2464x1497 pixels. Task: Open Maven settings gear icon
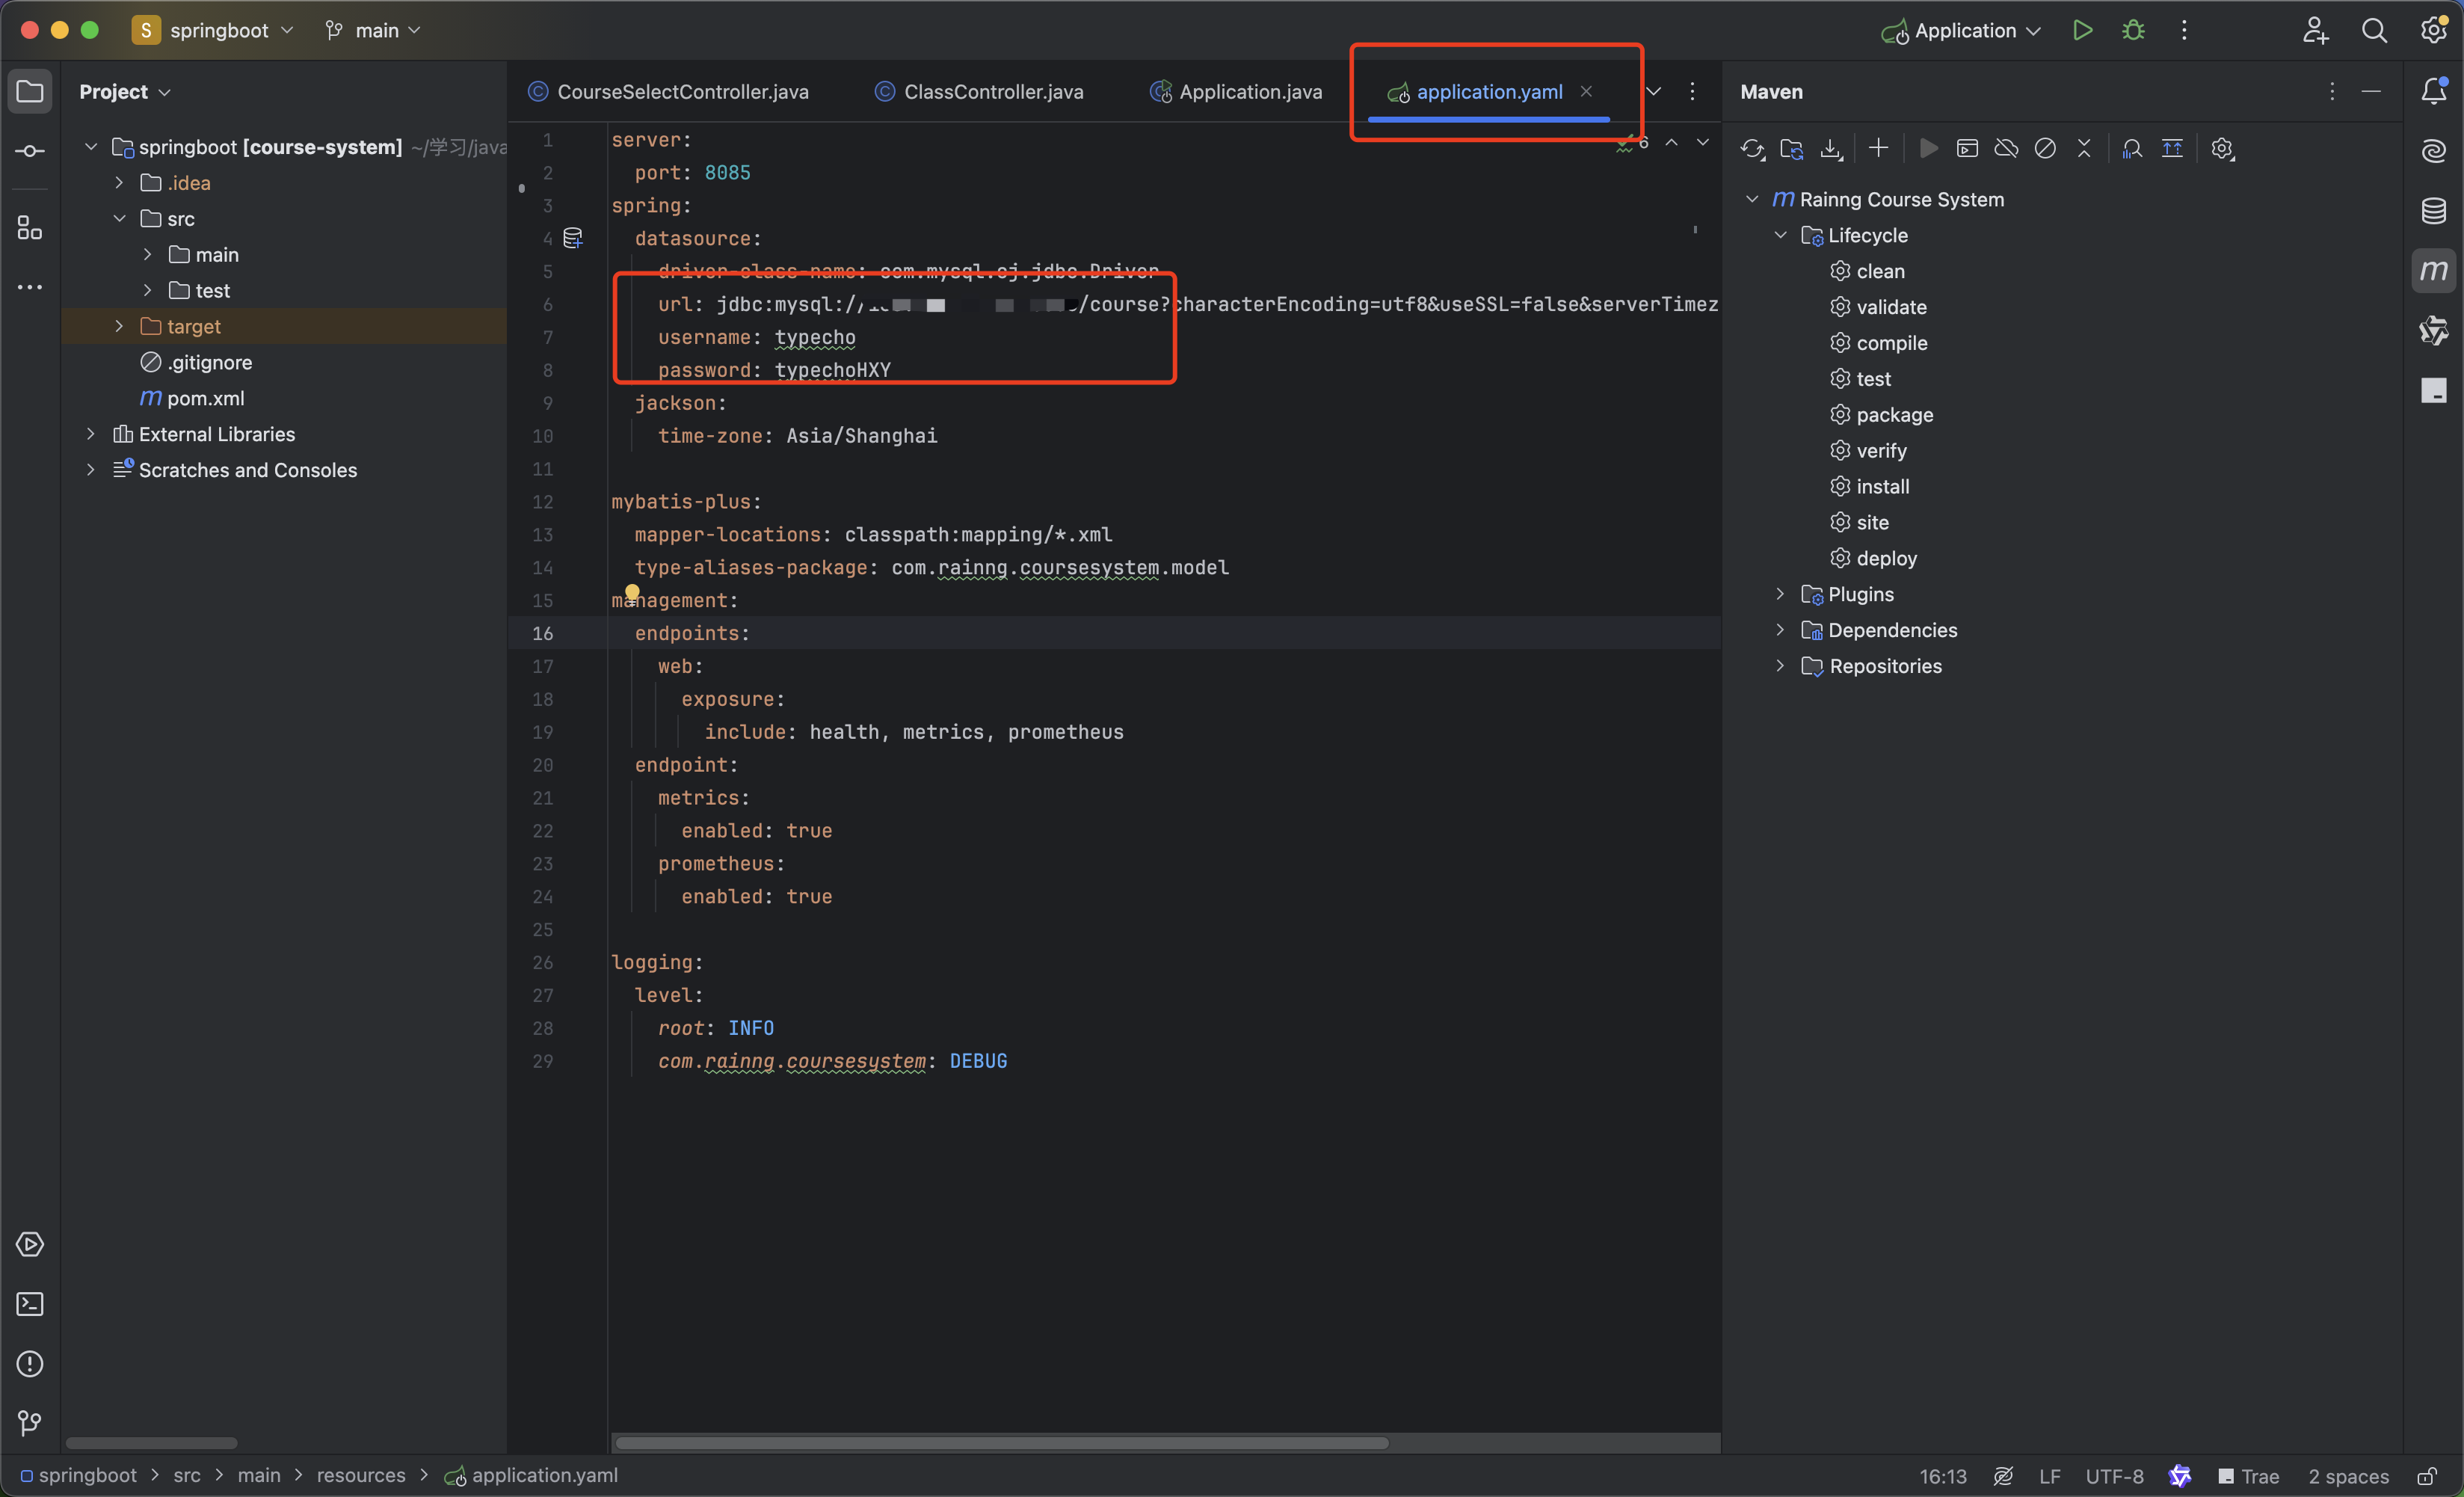(2222, 149)
